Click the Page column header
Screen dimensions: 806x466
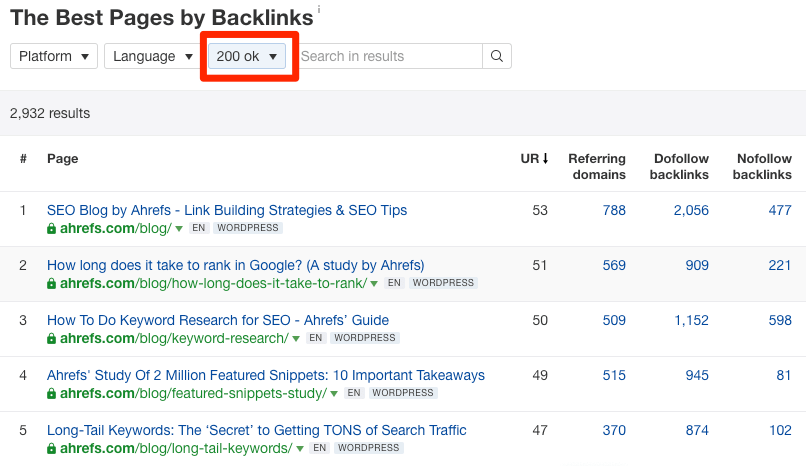click(x=63, y=158)
